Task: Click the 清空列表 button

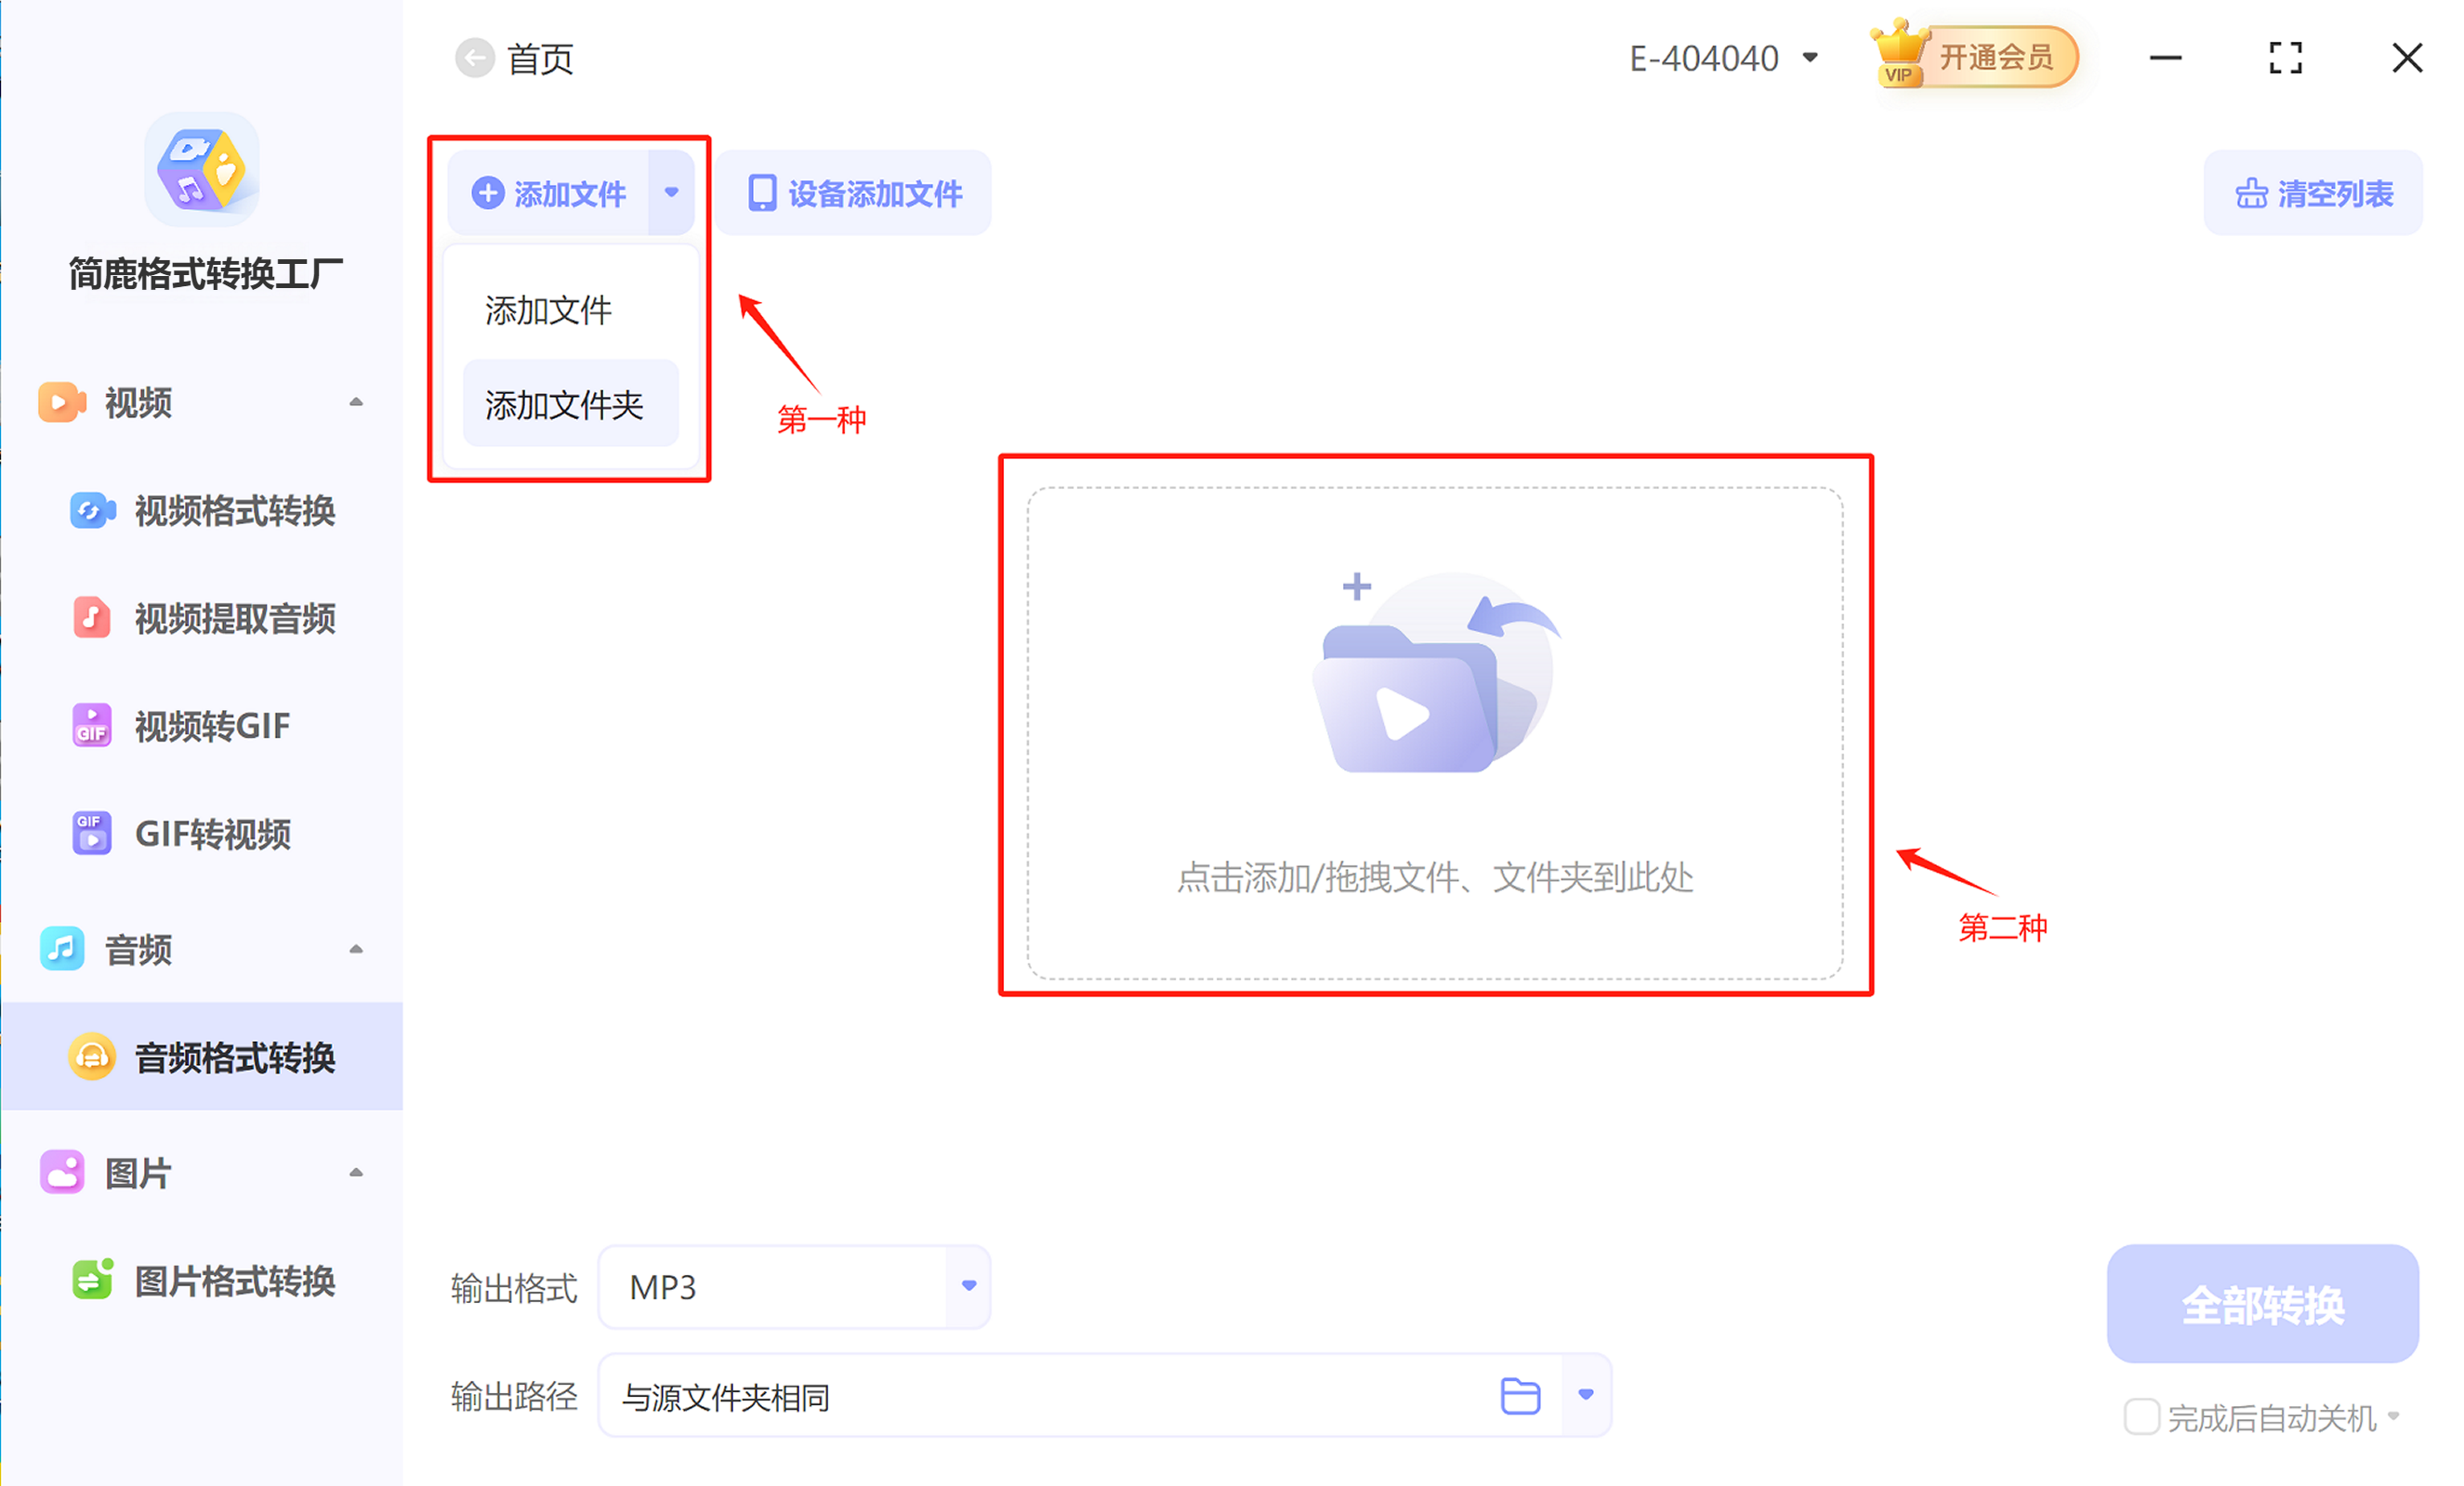Action: pos(2313,193)
